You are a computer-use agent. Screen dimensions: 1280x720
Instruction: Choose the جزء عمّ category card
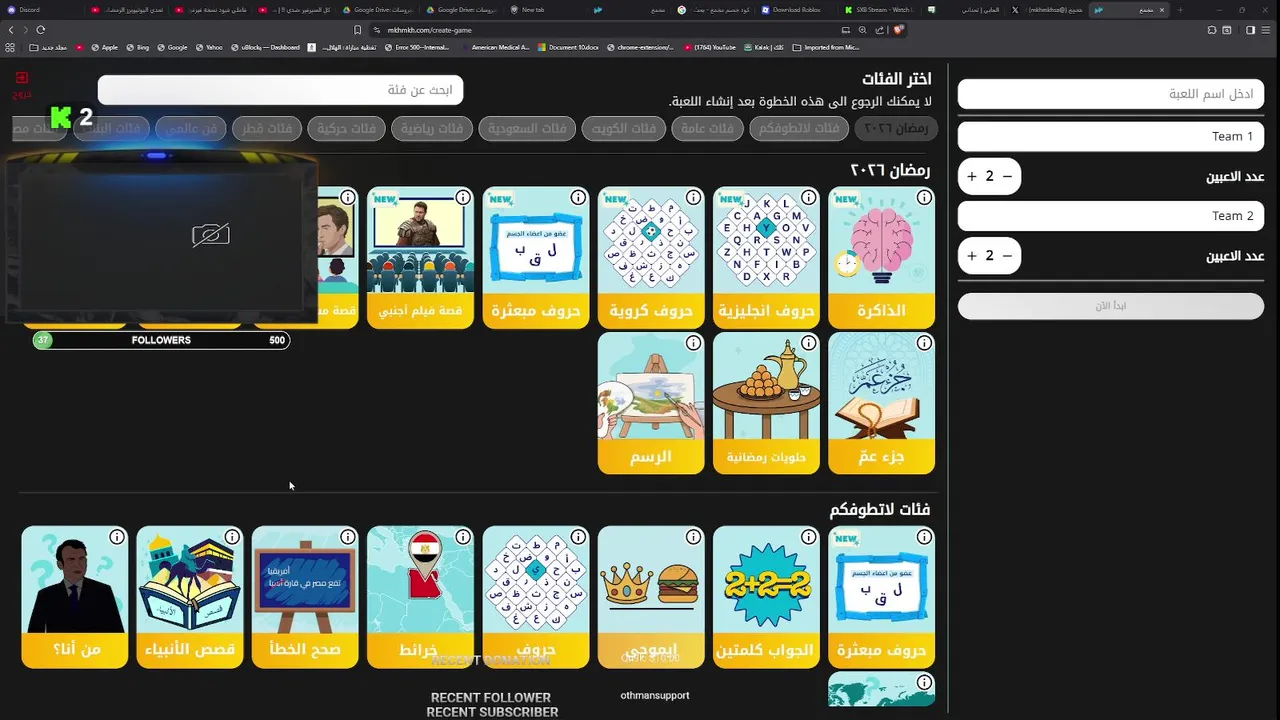click(x=881, y=403)
